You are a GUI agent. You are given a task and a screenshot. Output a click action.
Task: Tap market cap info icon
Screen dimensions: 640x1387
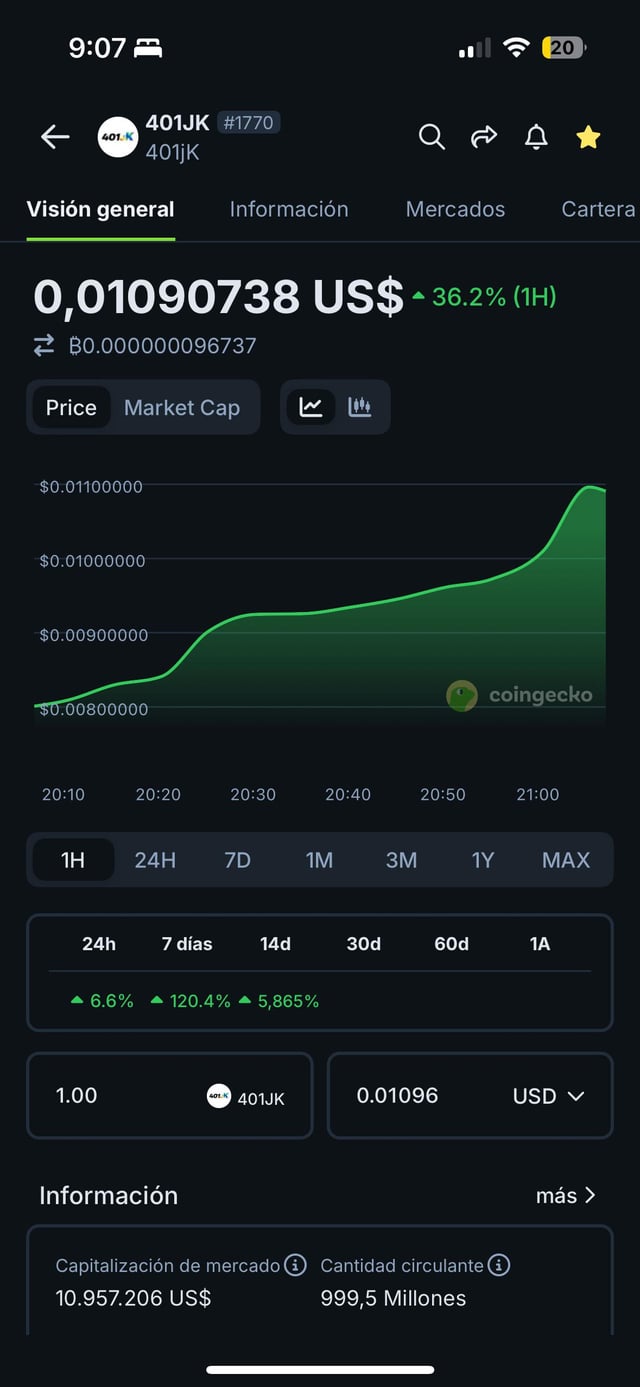[x=295, y=1265]
